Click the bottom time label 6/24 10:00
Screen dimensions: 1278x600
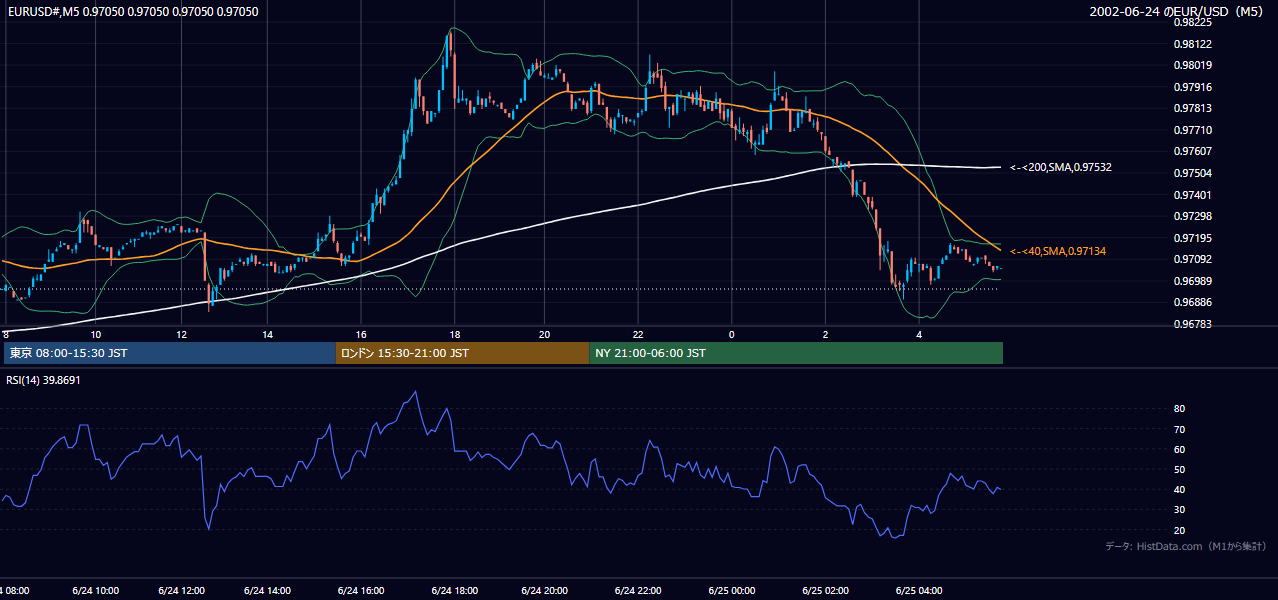(96, 590)
